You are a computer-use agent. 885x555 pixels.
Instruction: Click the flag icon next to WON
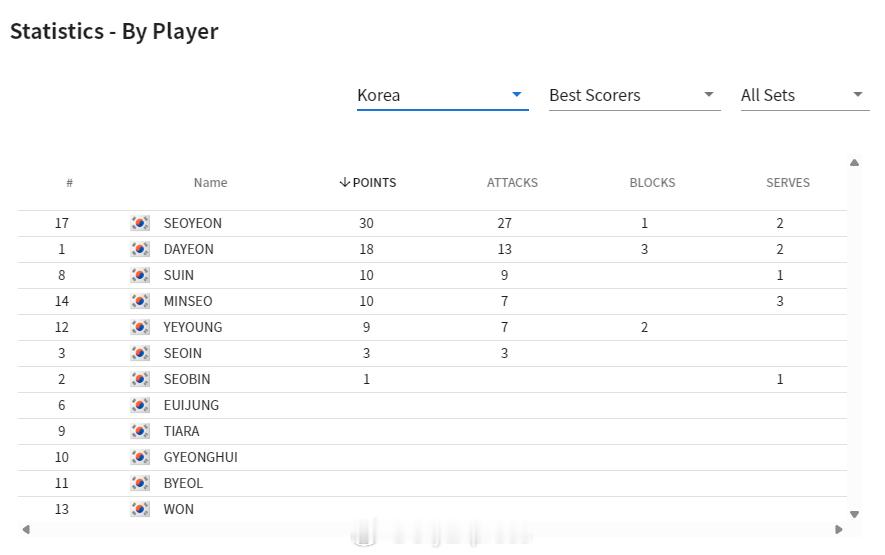(140, 509)
